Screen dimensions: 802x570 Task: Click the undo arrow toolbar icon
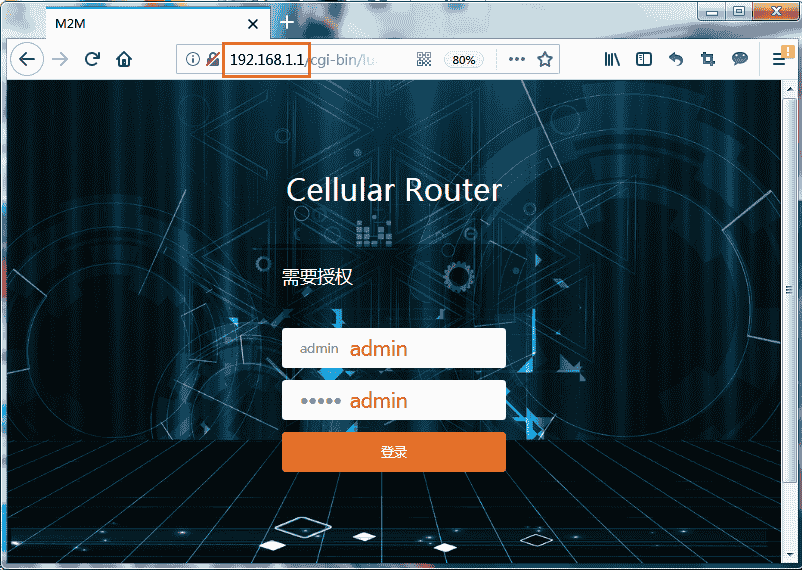tap(676, 59)
